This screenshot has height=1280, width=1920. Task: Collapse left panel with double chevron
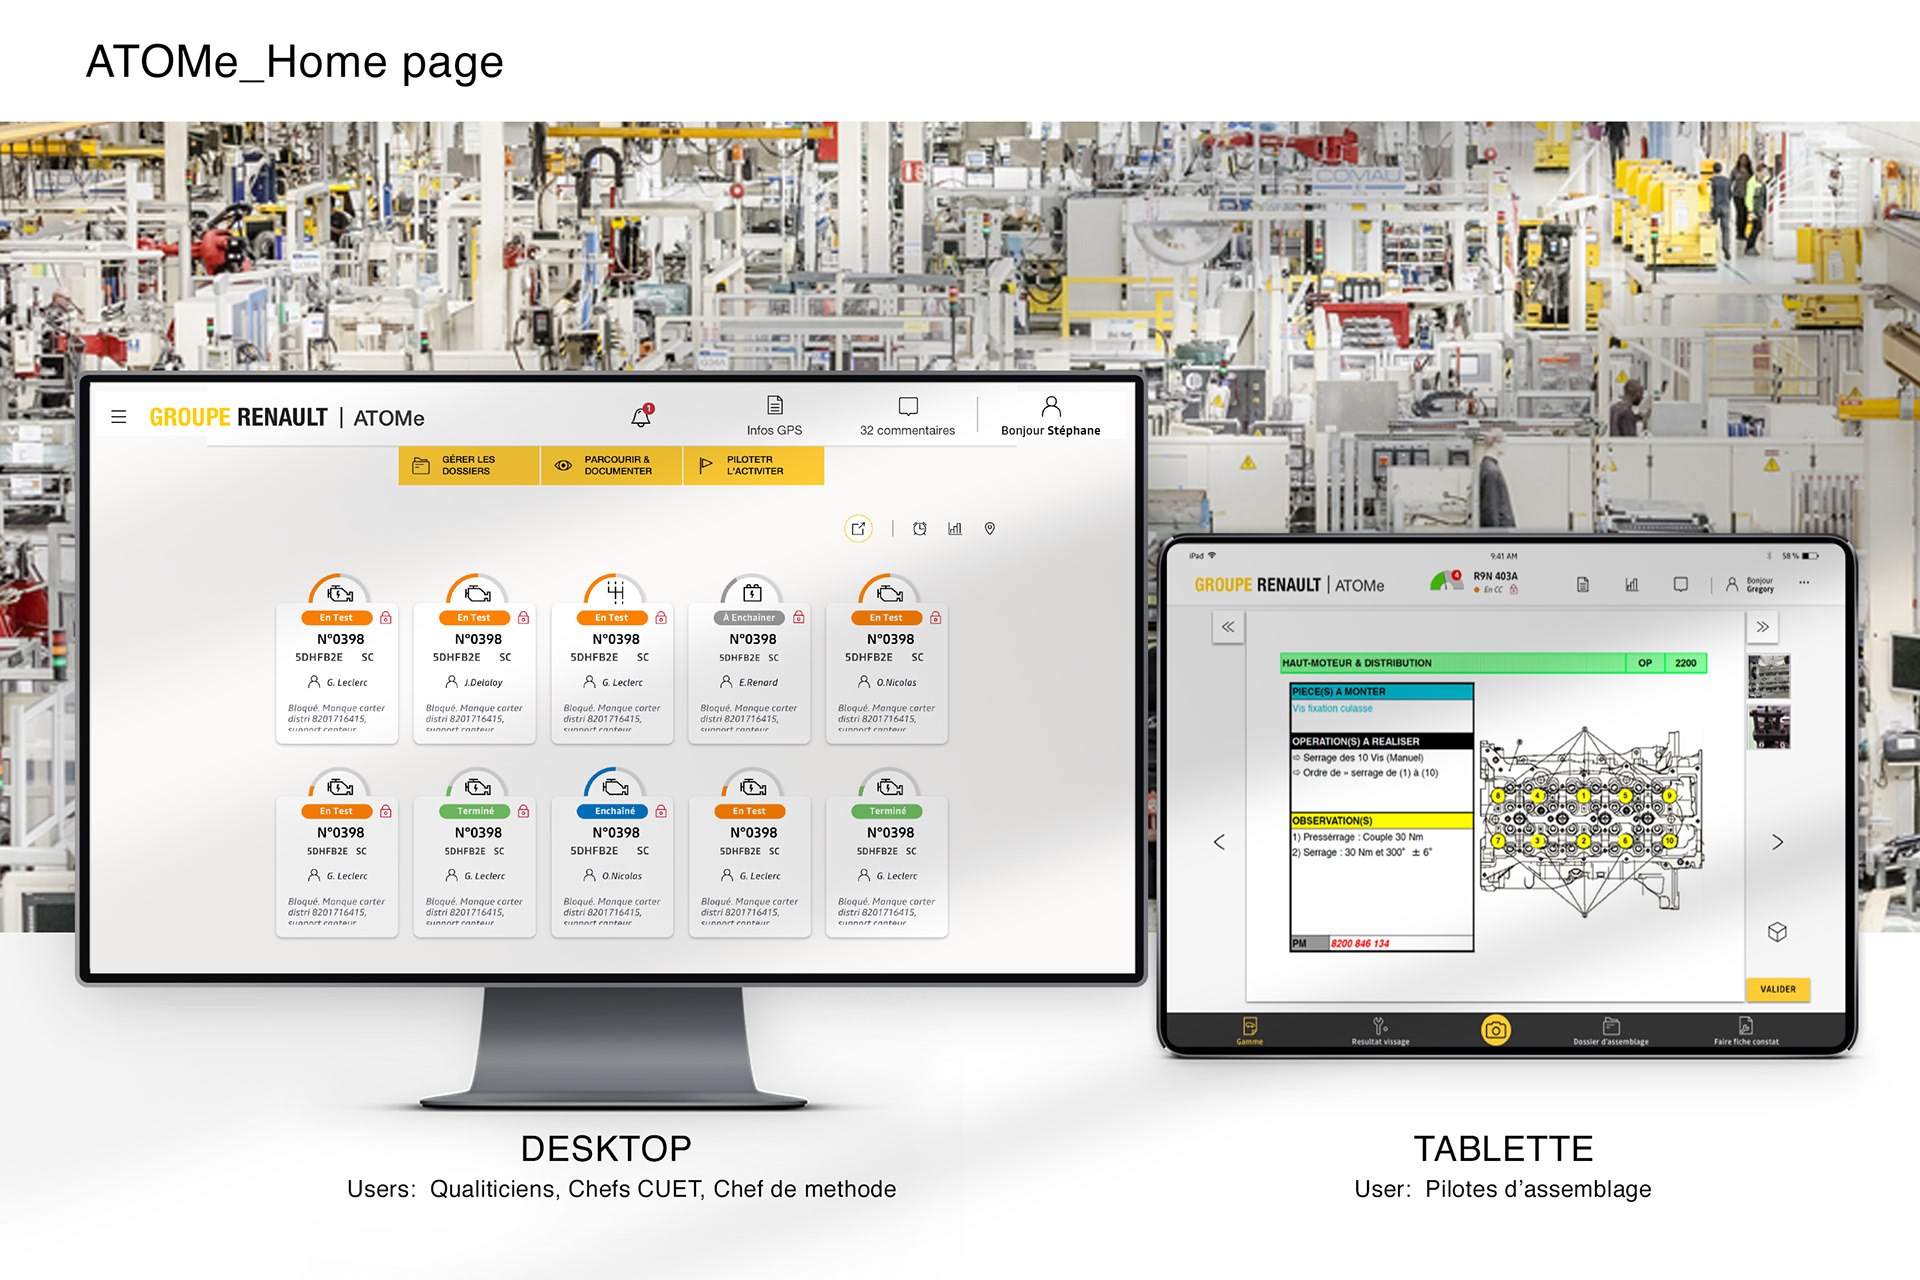point(1228,627)
